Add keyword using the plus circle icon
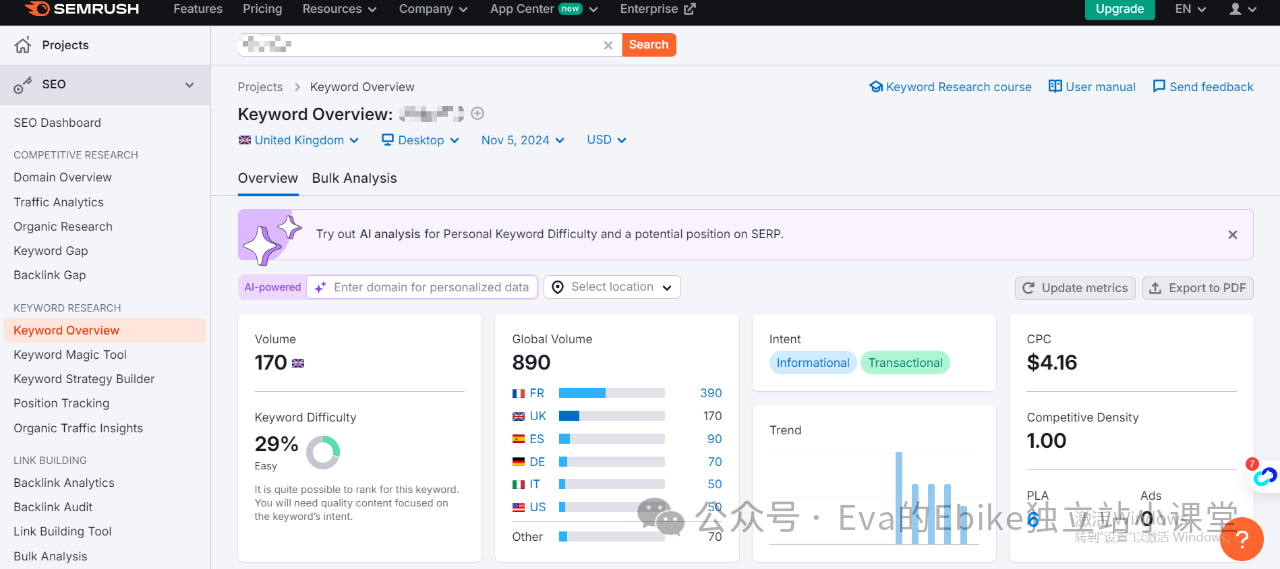Image resolution: width=1280 pixels, height=569 pixels. (x=478, y=114)
